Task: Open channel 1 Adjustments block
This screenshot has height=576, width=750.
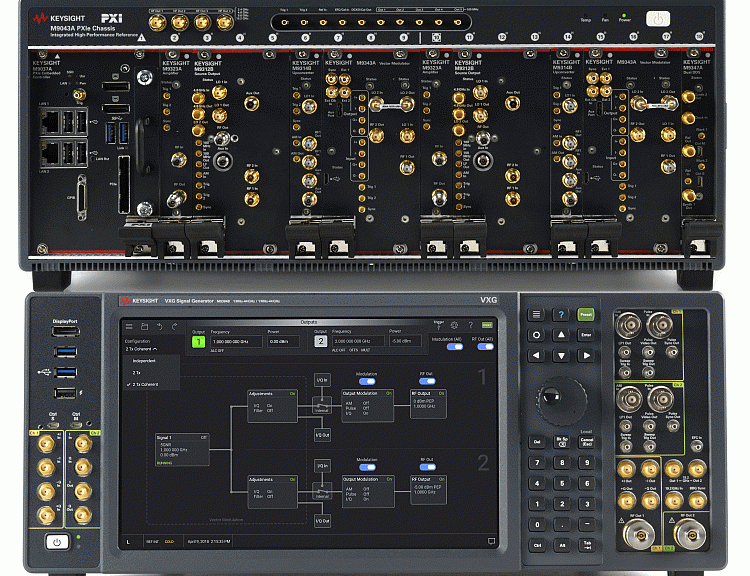Action: (x=272, y=406)
